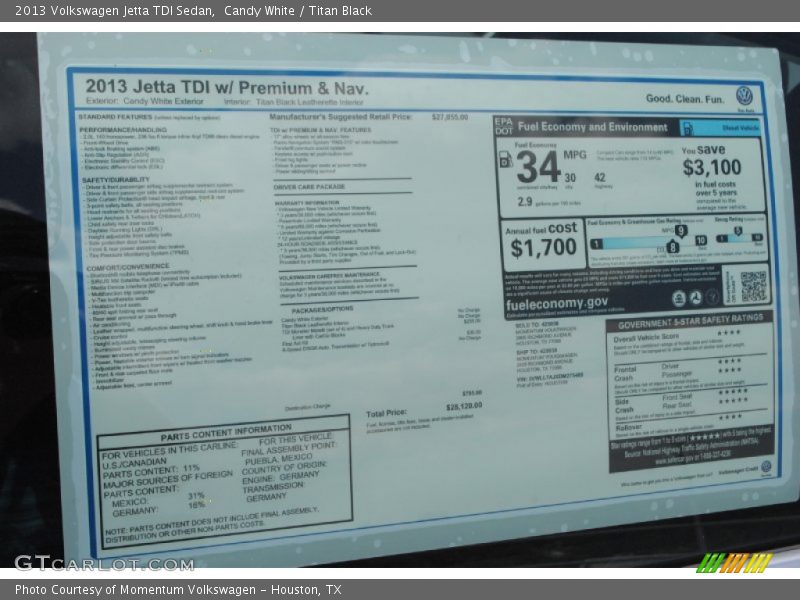Click the '2.9' gallons per 100 miles value

524,202
